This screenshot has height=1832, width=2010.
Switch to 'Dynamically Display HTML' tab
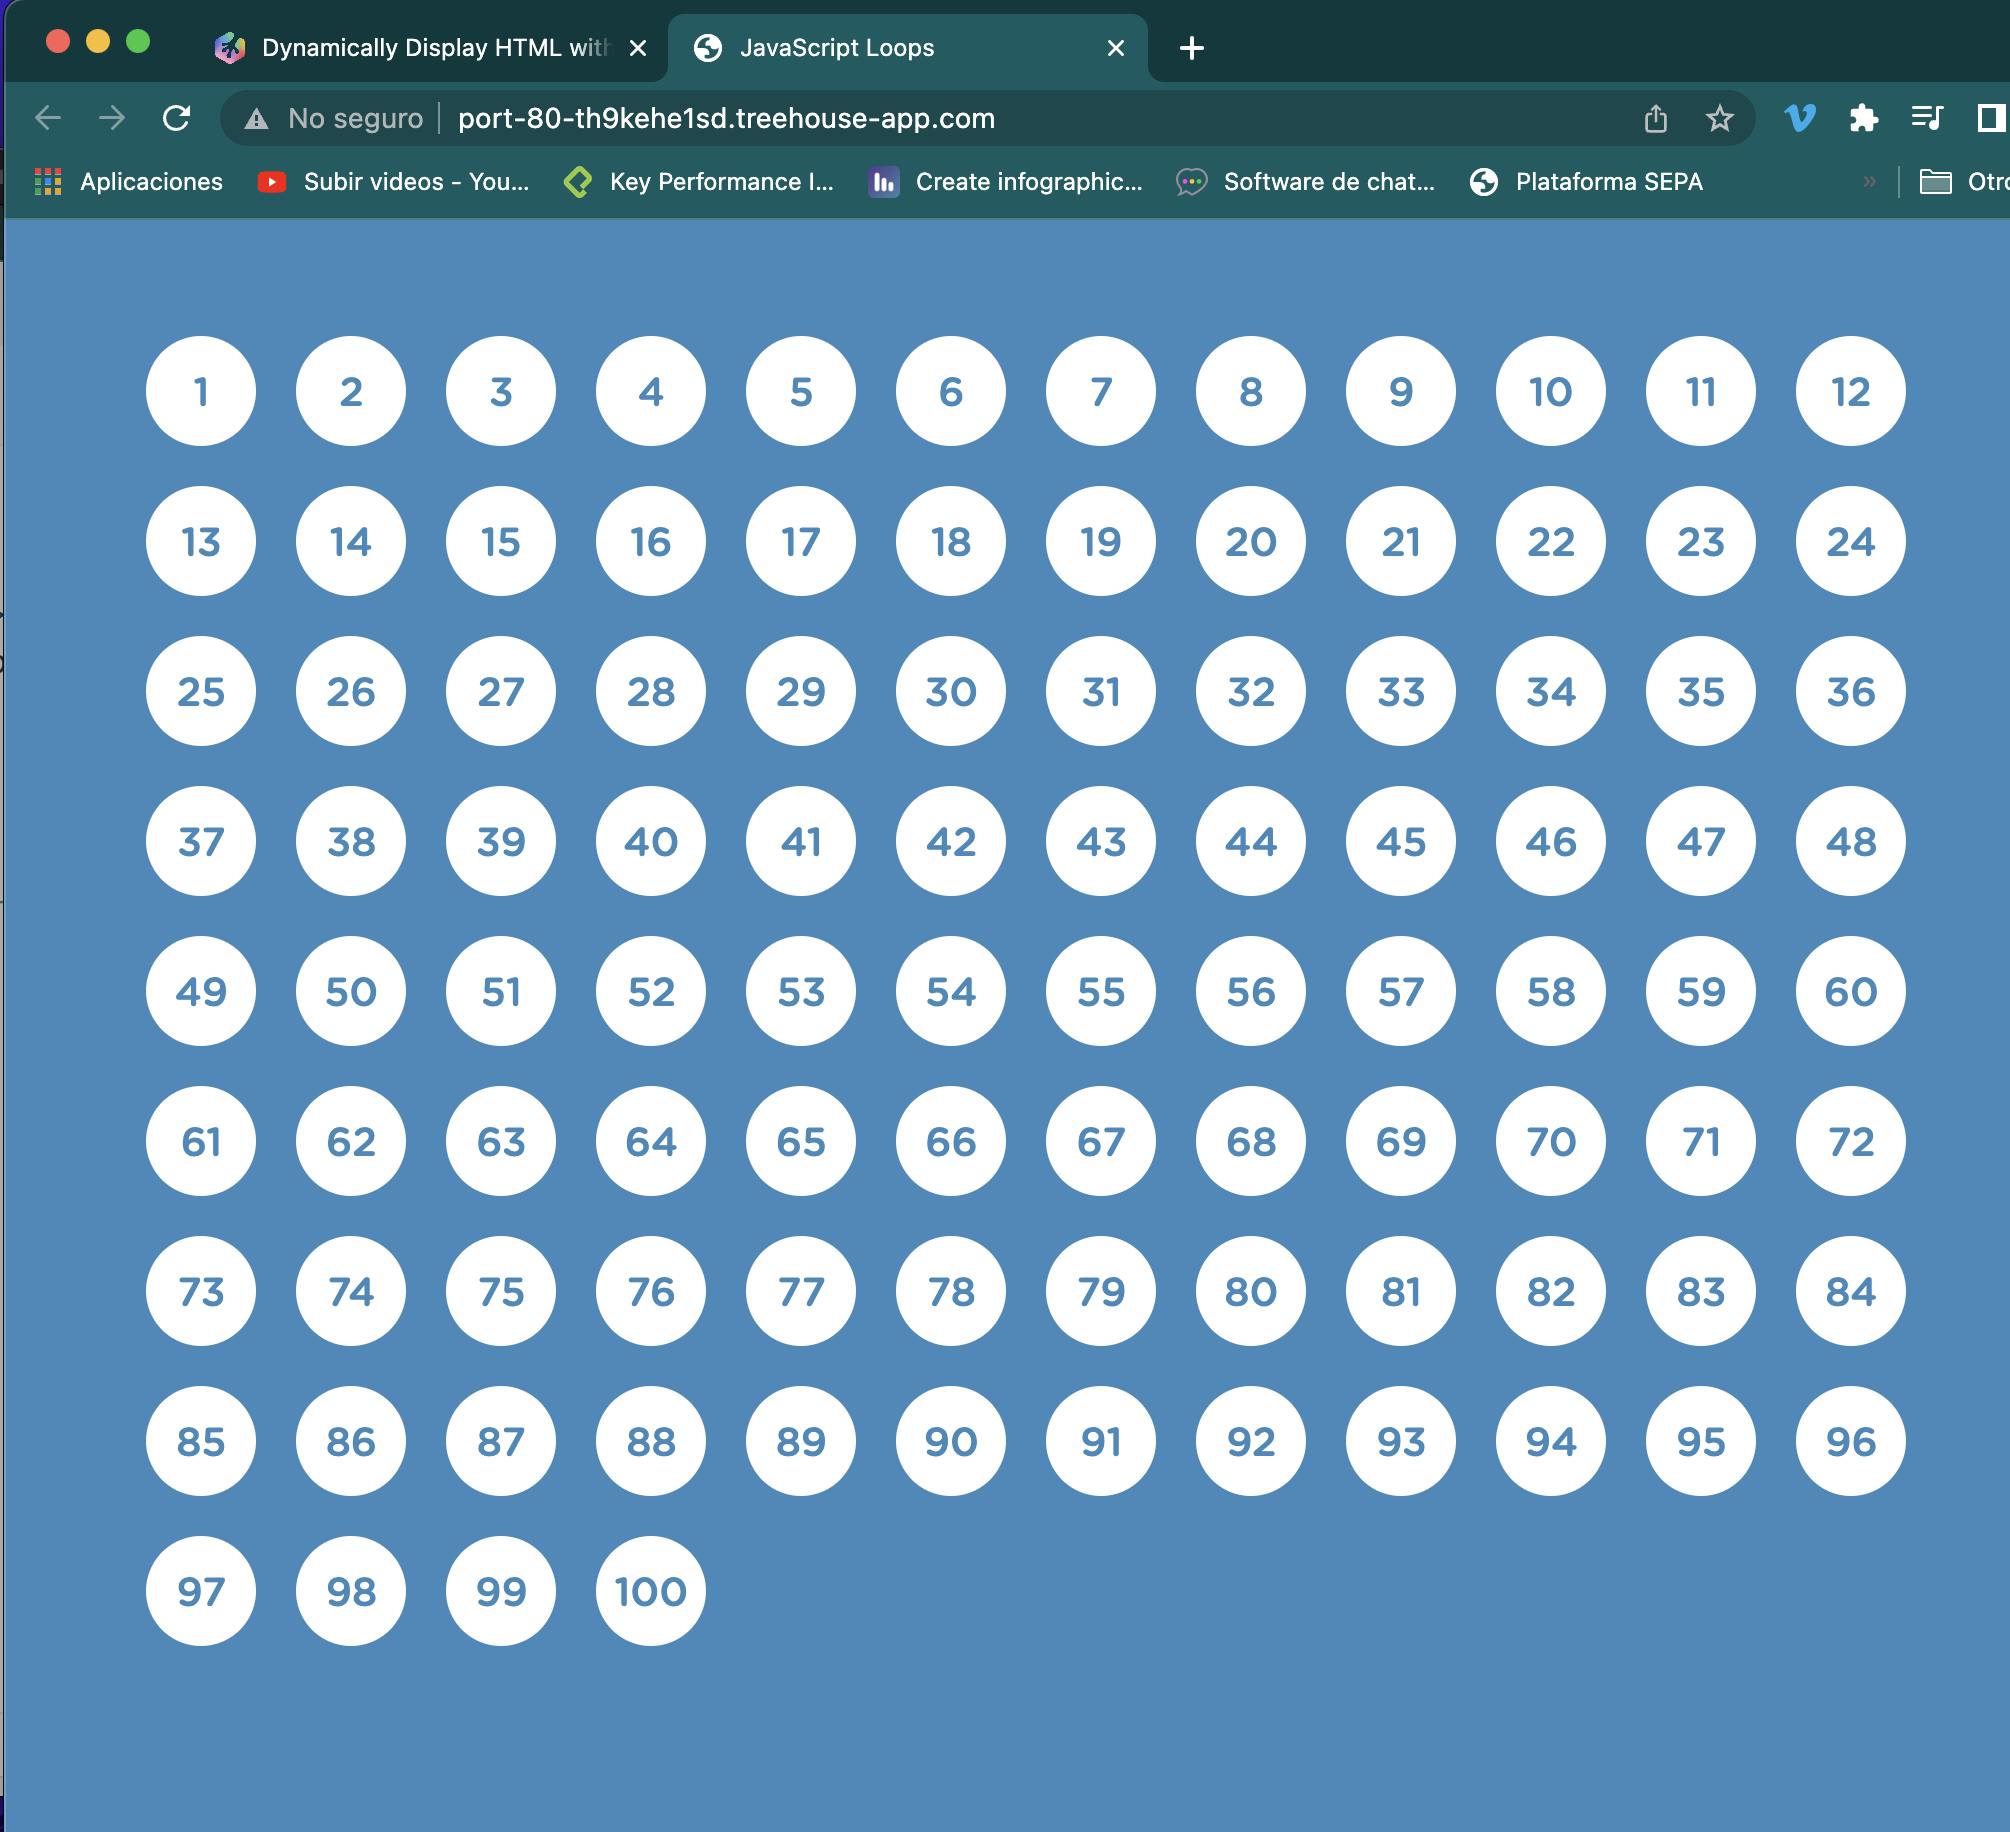click(x=430, y=48)
